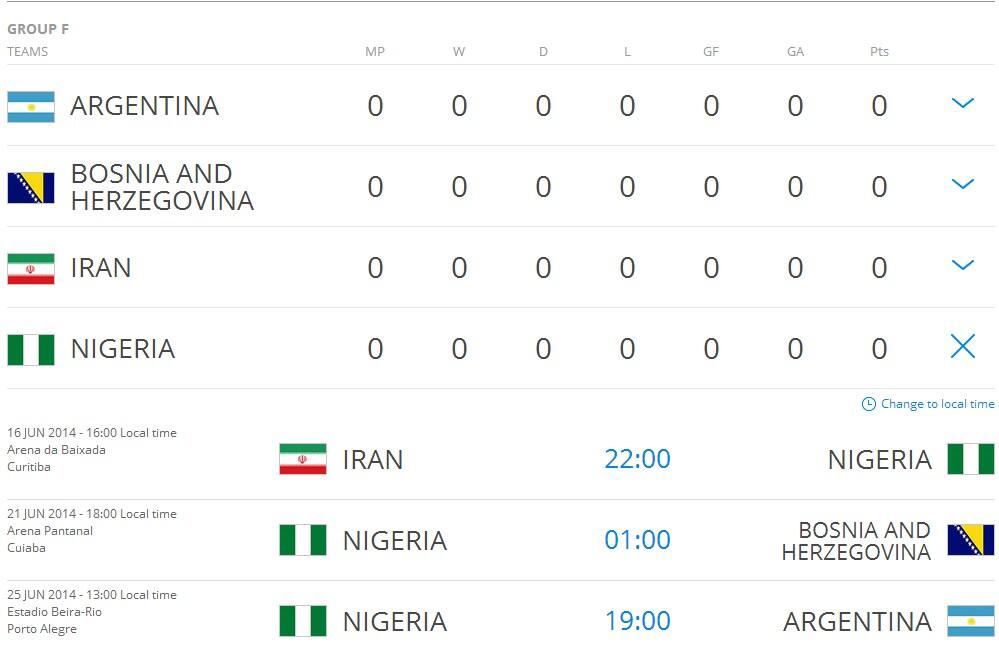Click the ARGENTINA team name in standings
Screen dimensions: 999x657
[x=145, y=107]
